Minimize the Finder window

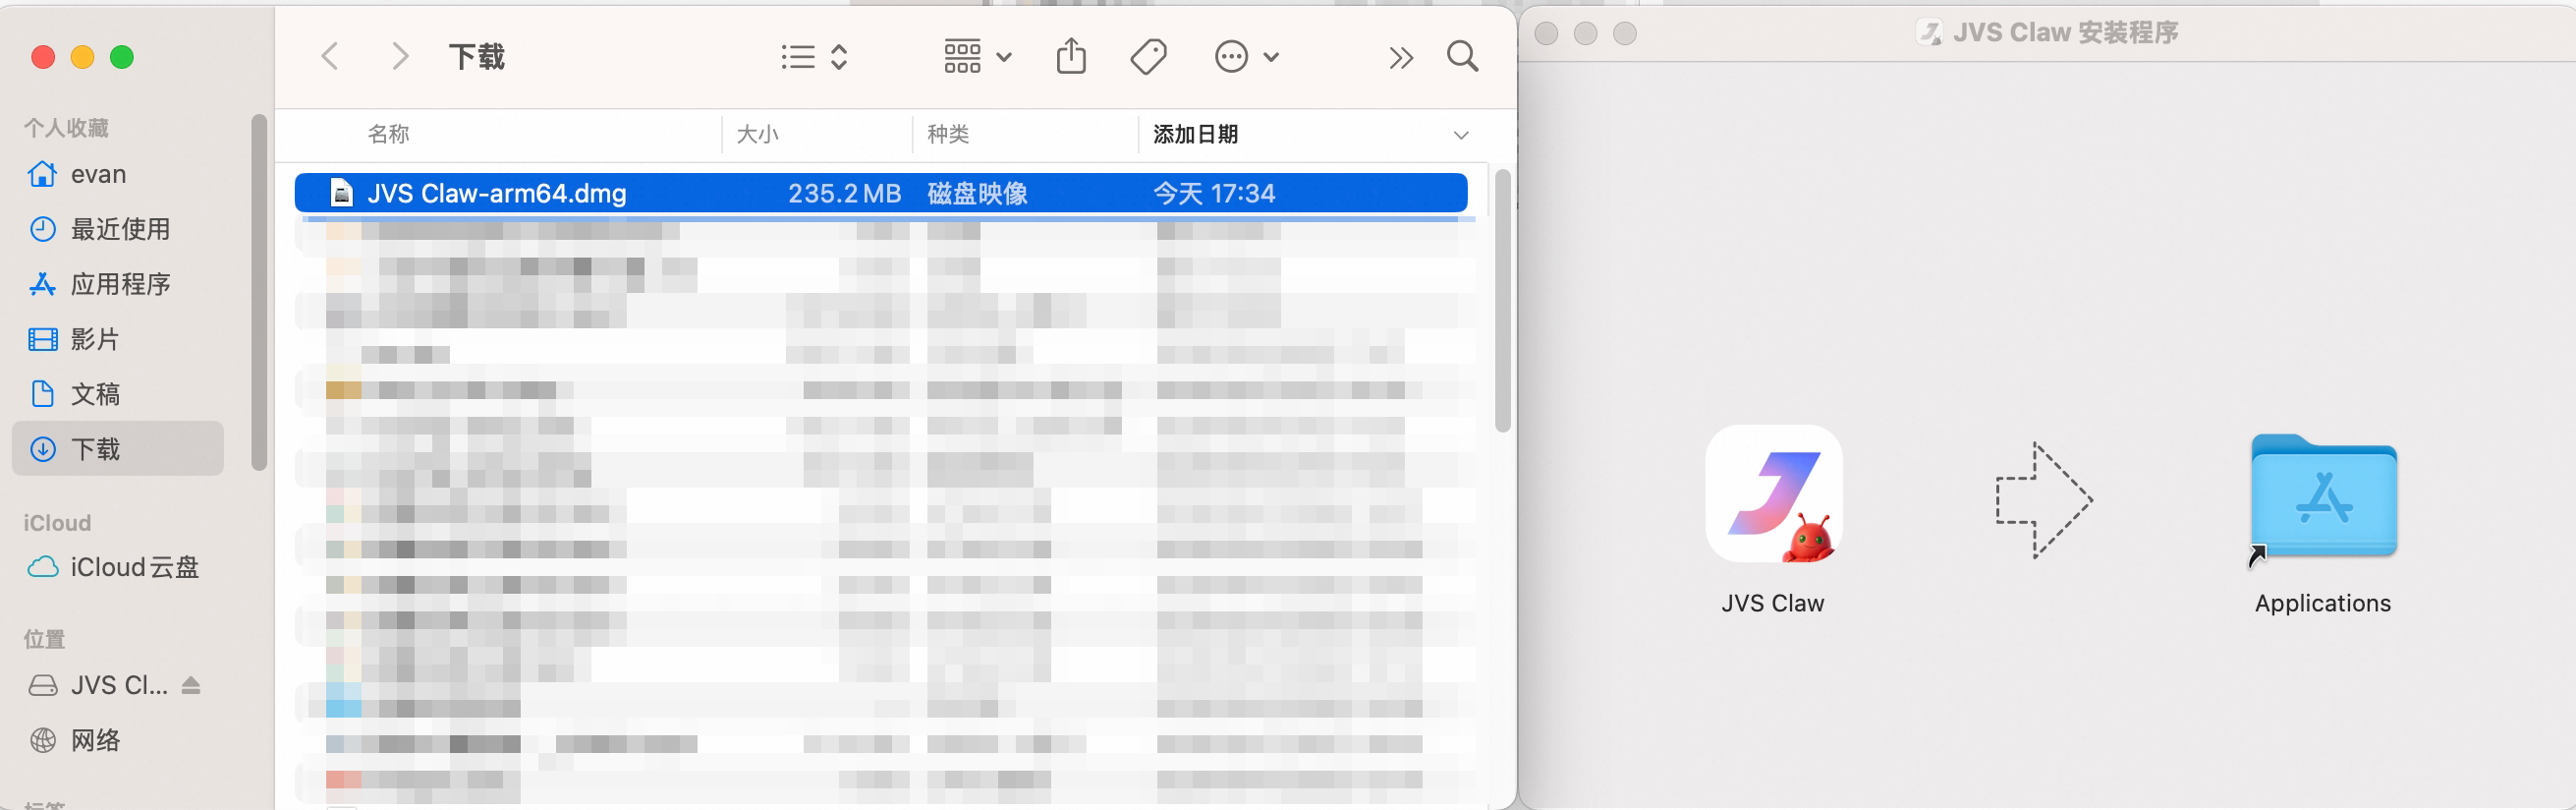point(82,57)
